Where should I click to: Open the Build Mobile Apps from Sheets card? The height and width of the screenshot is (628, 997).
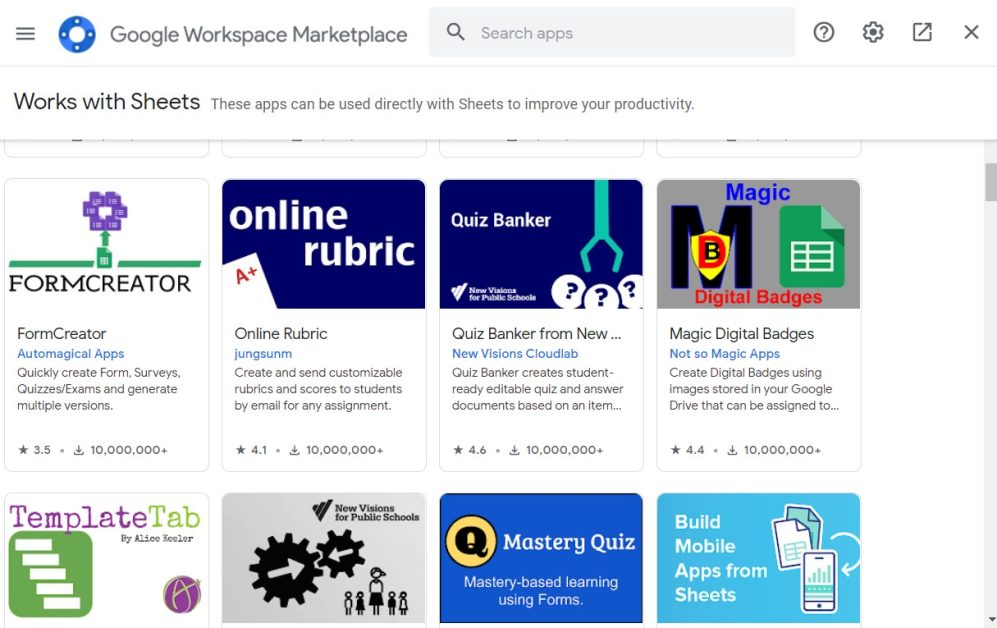[x=759, y=558]
